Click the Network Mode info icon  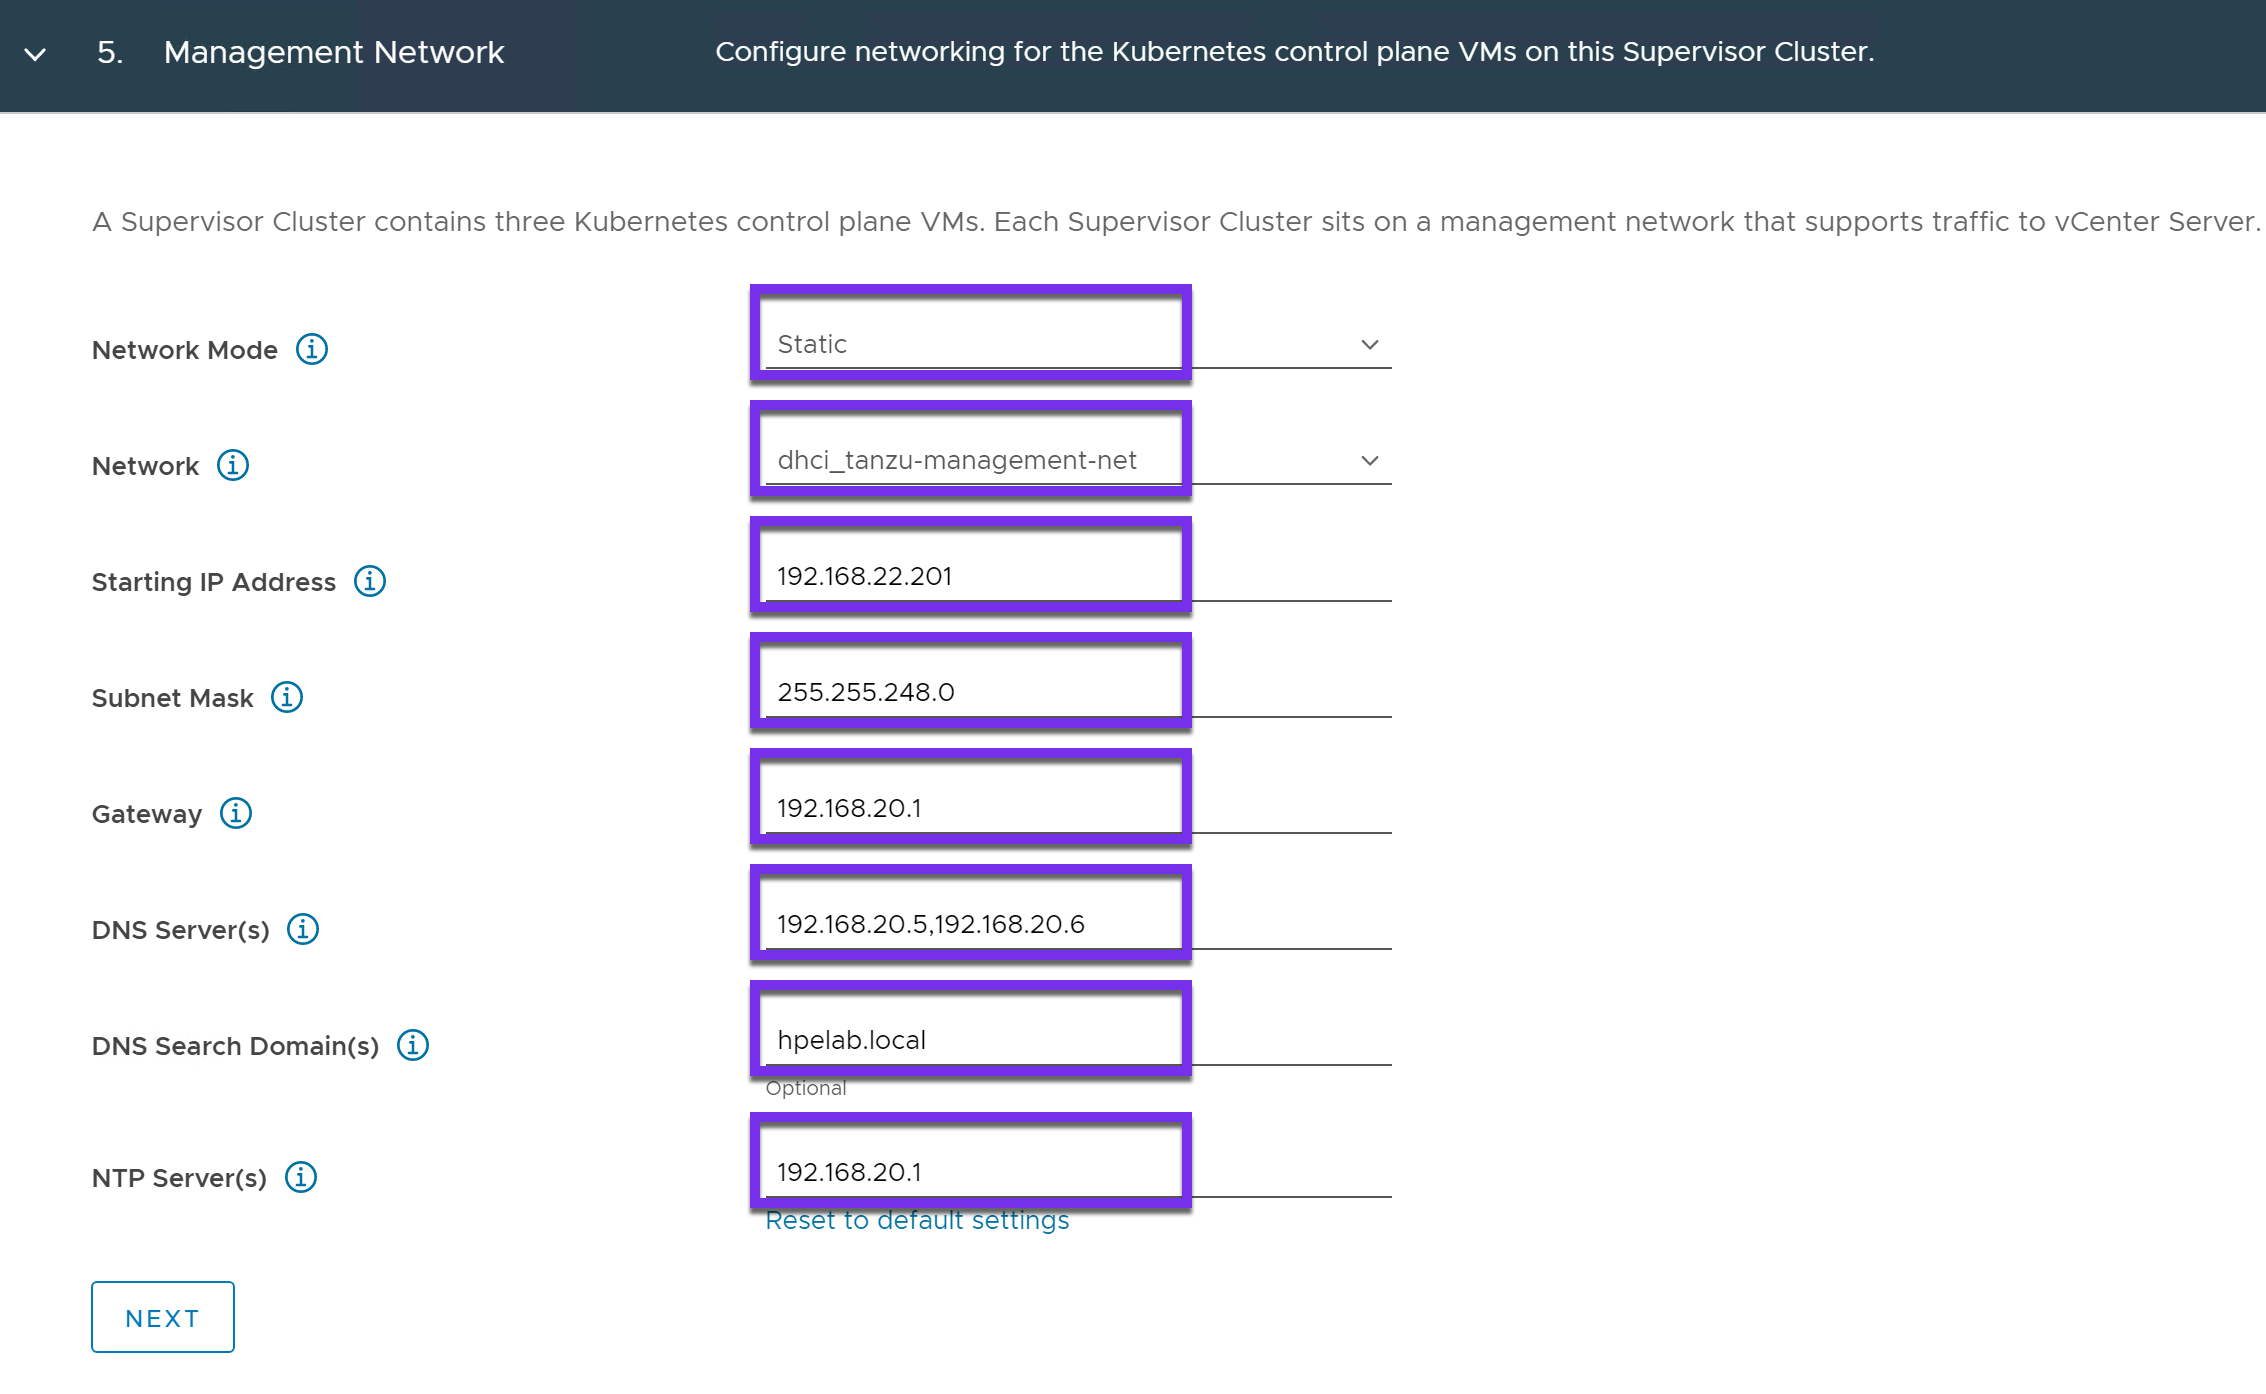tap(312, 349)
